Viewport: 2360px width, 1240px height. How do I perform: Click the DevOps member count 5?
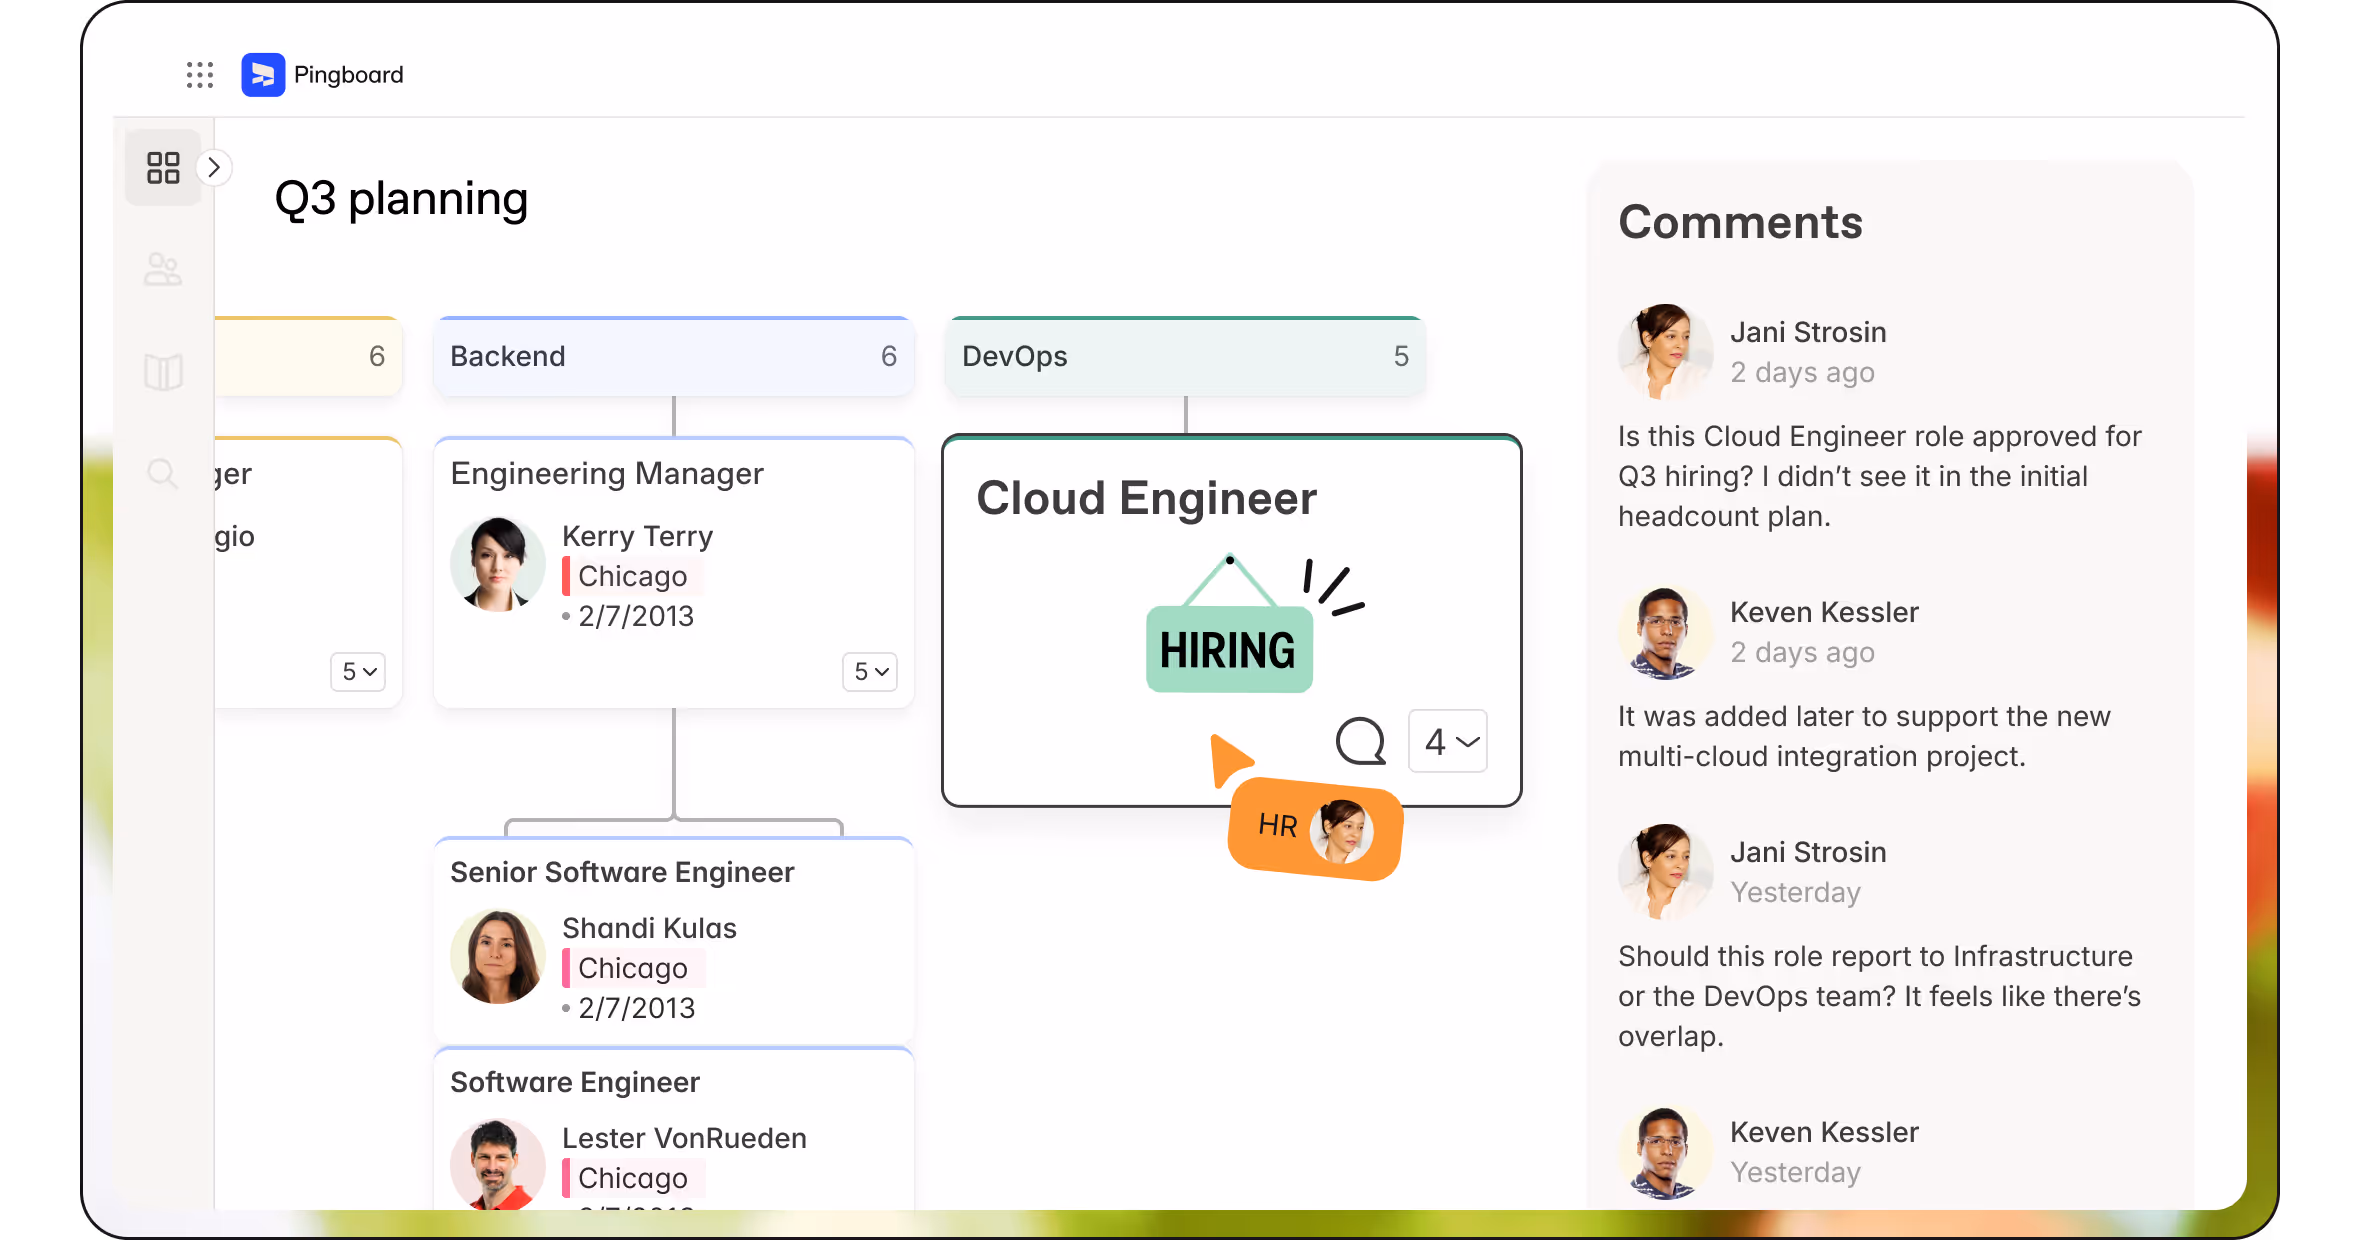click(x=1401, y=356)
